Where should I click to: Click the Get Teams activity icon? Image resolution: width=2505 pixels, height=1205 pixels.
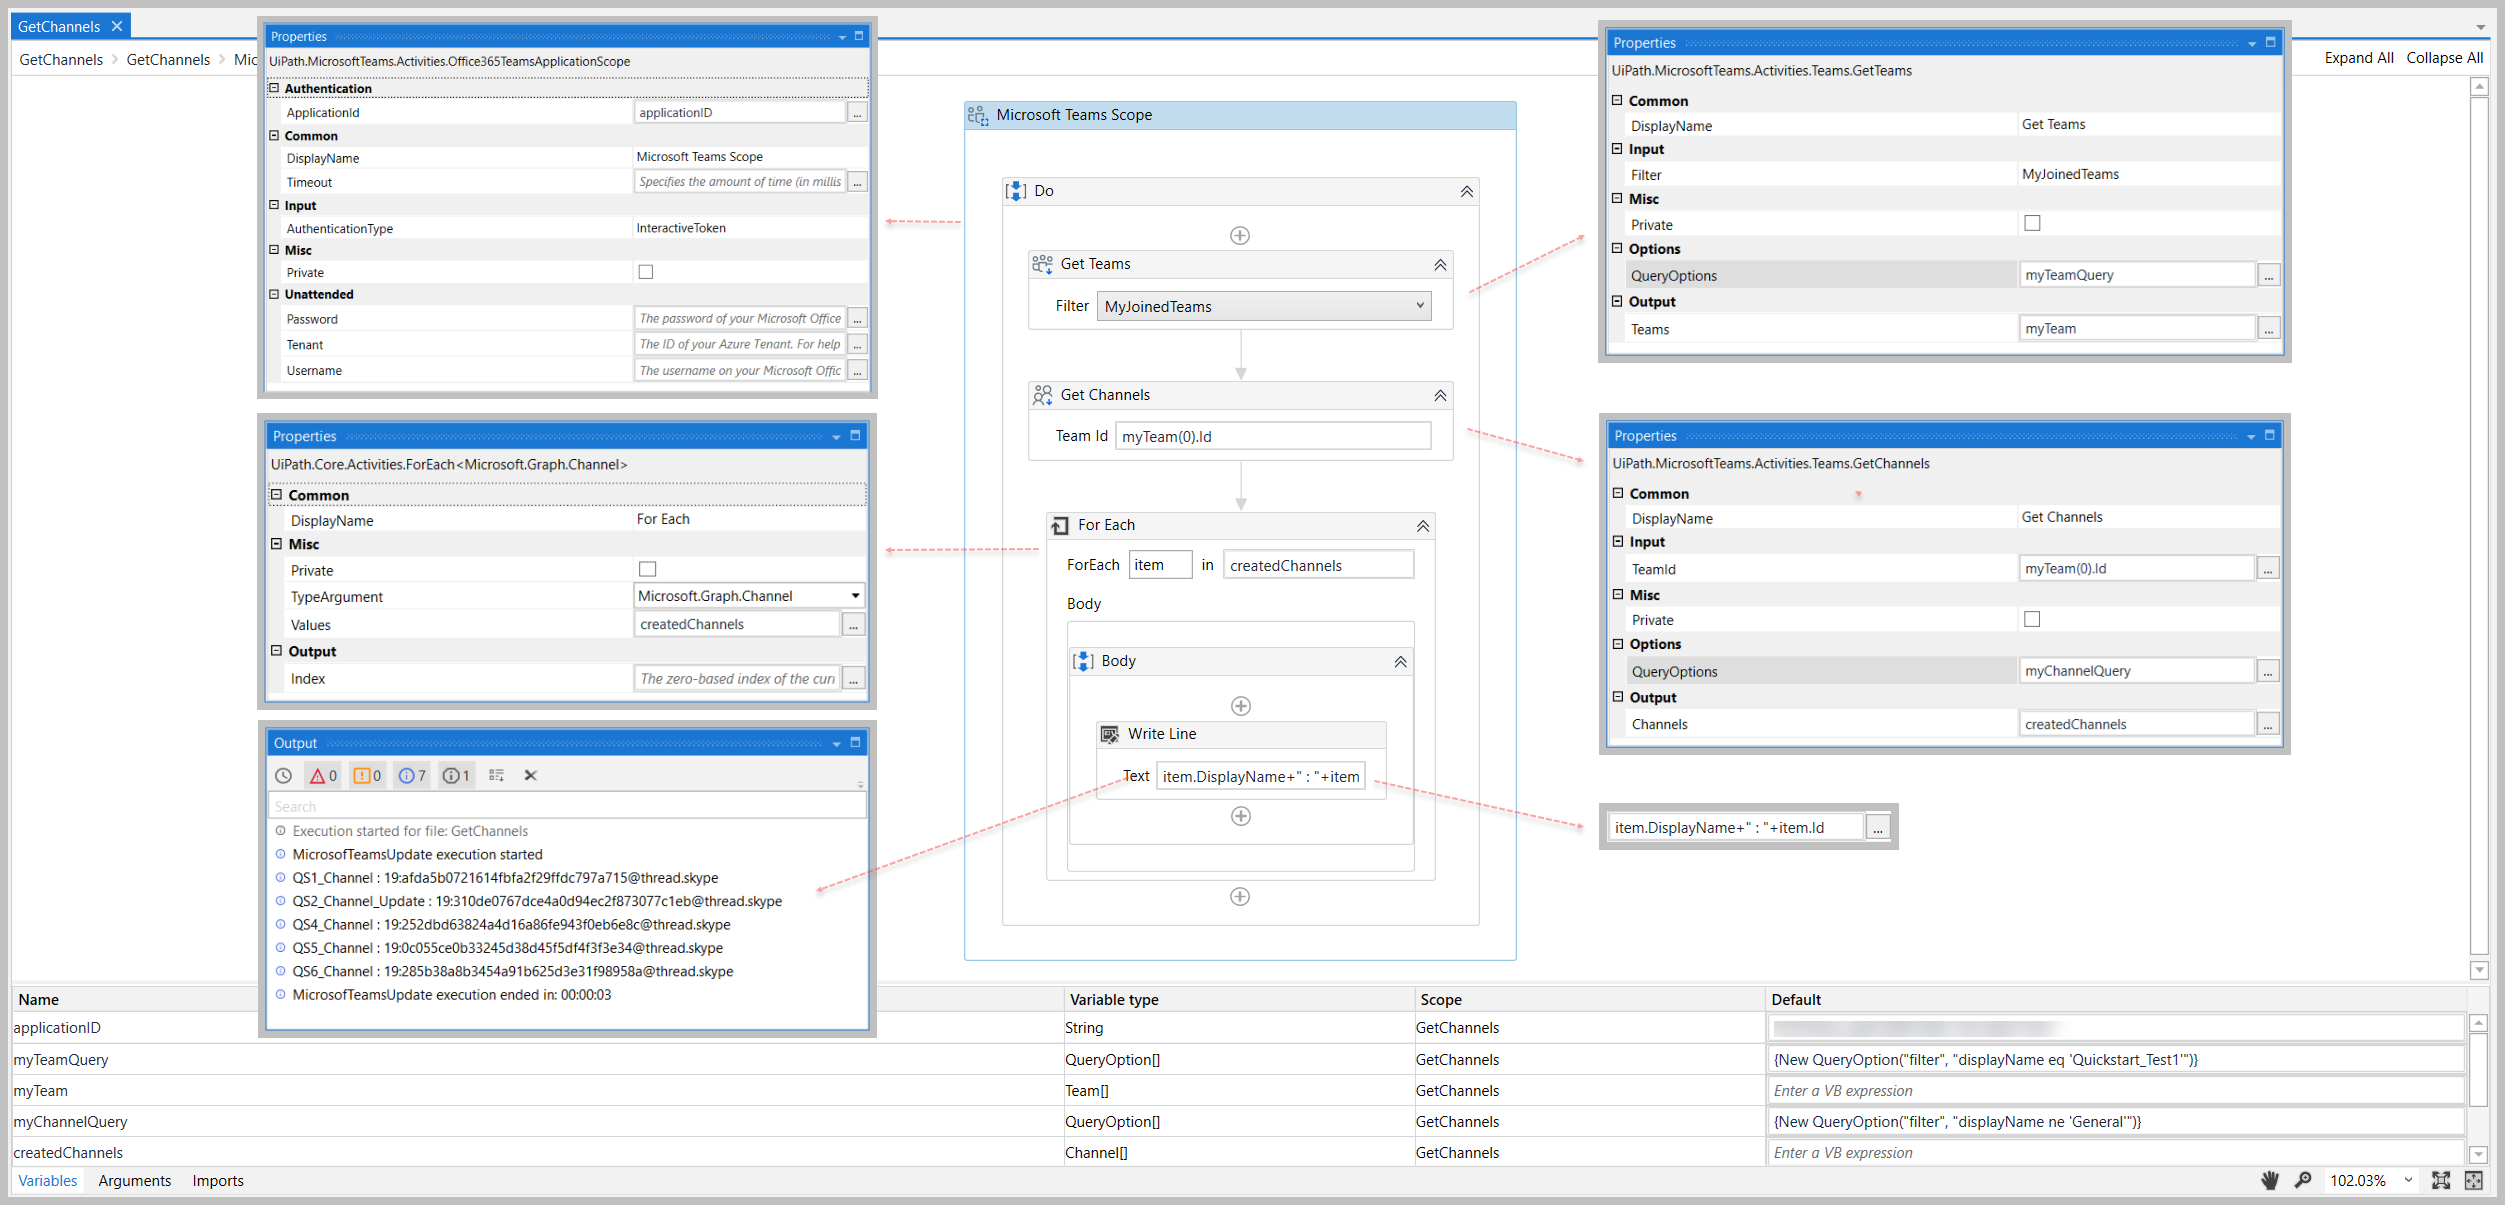1043,264
